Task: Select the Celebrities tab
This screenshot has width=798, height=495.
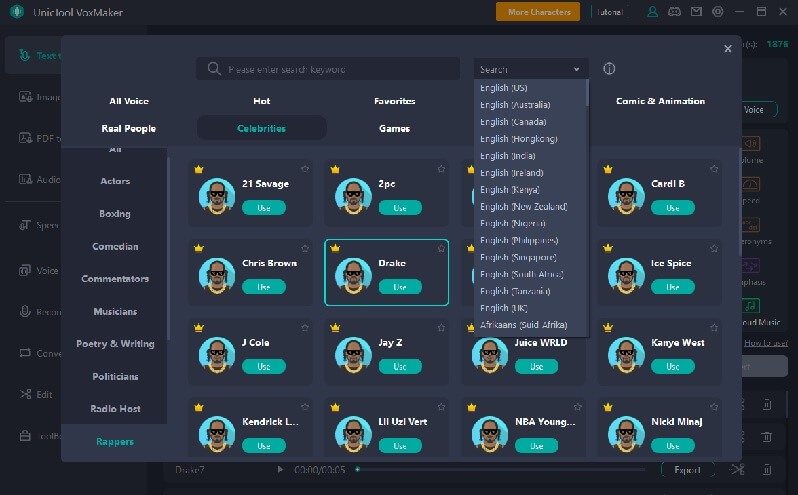Action: (262, 128)
